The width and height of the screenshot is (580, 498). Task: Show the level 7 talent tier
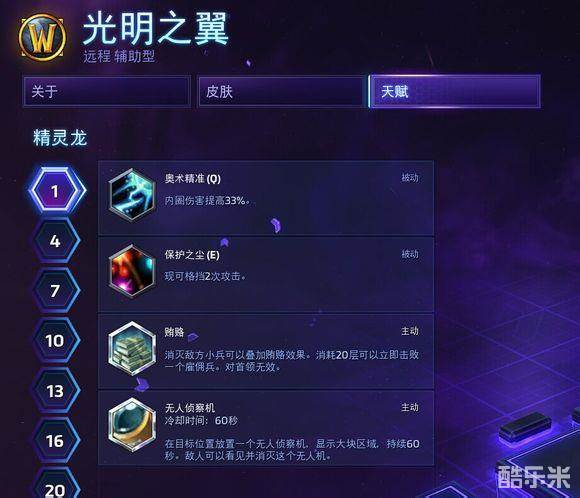click(56, 291)
